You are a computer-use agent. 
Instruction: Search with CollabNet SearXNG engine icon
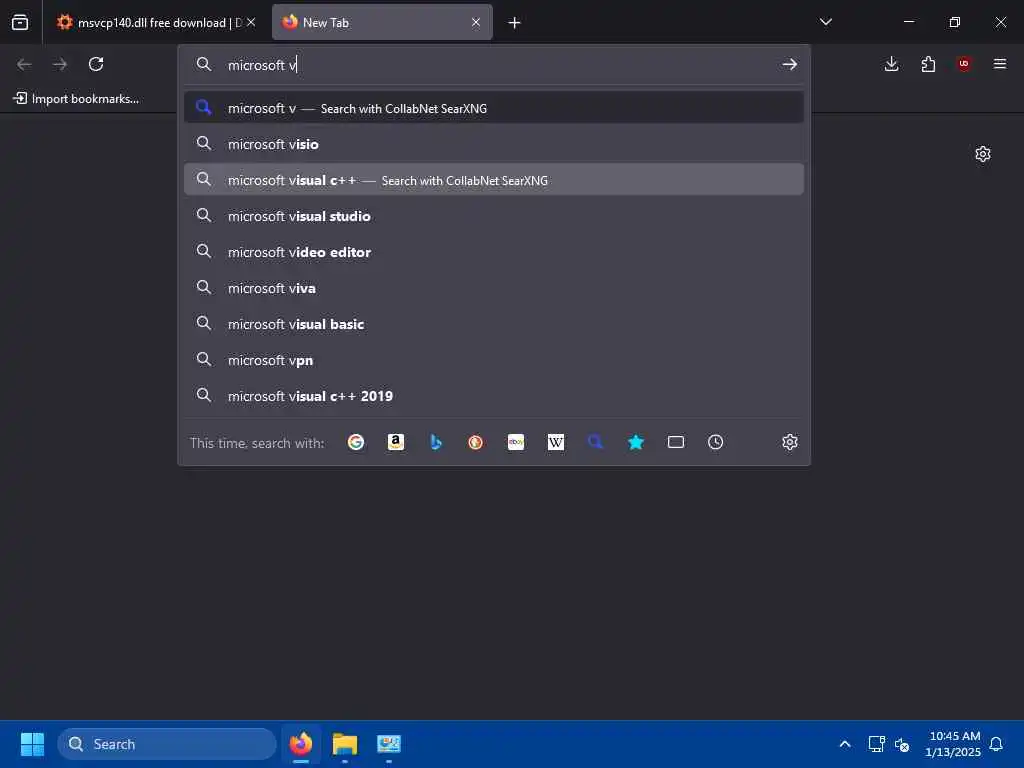coord(596,442)
